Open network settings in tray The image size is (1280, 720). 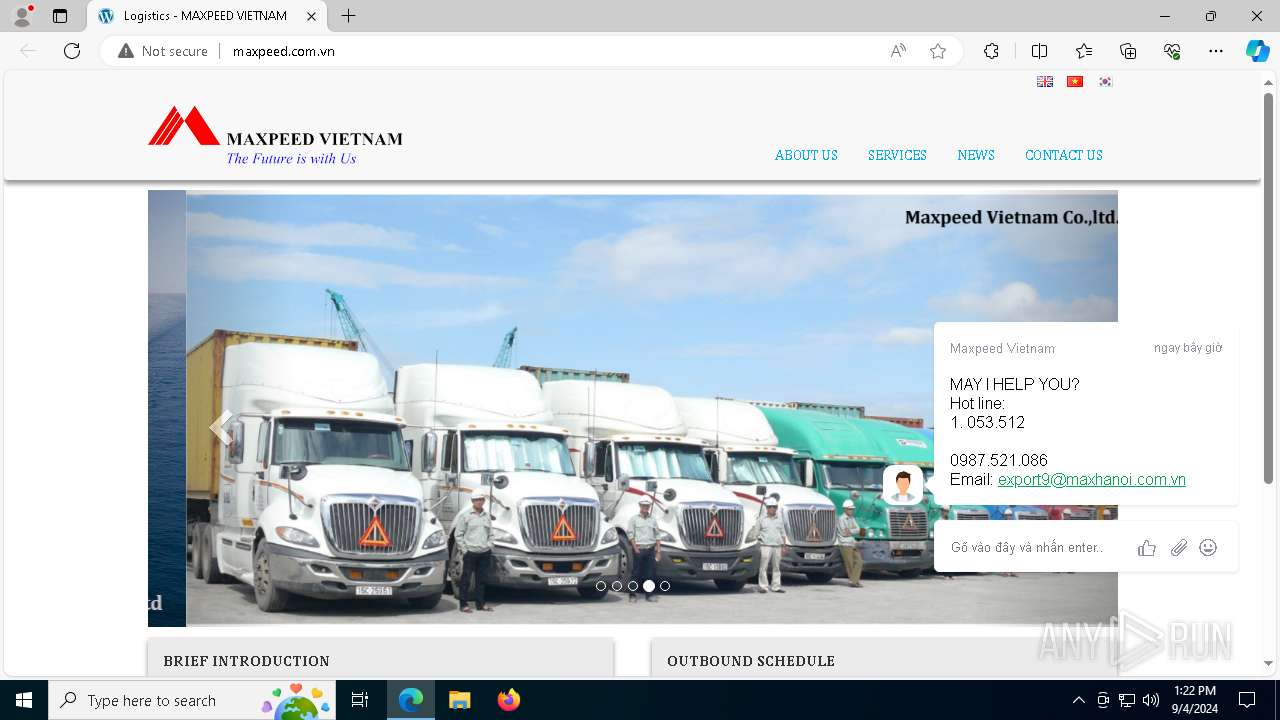tap(1127, 700)
